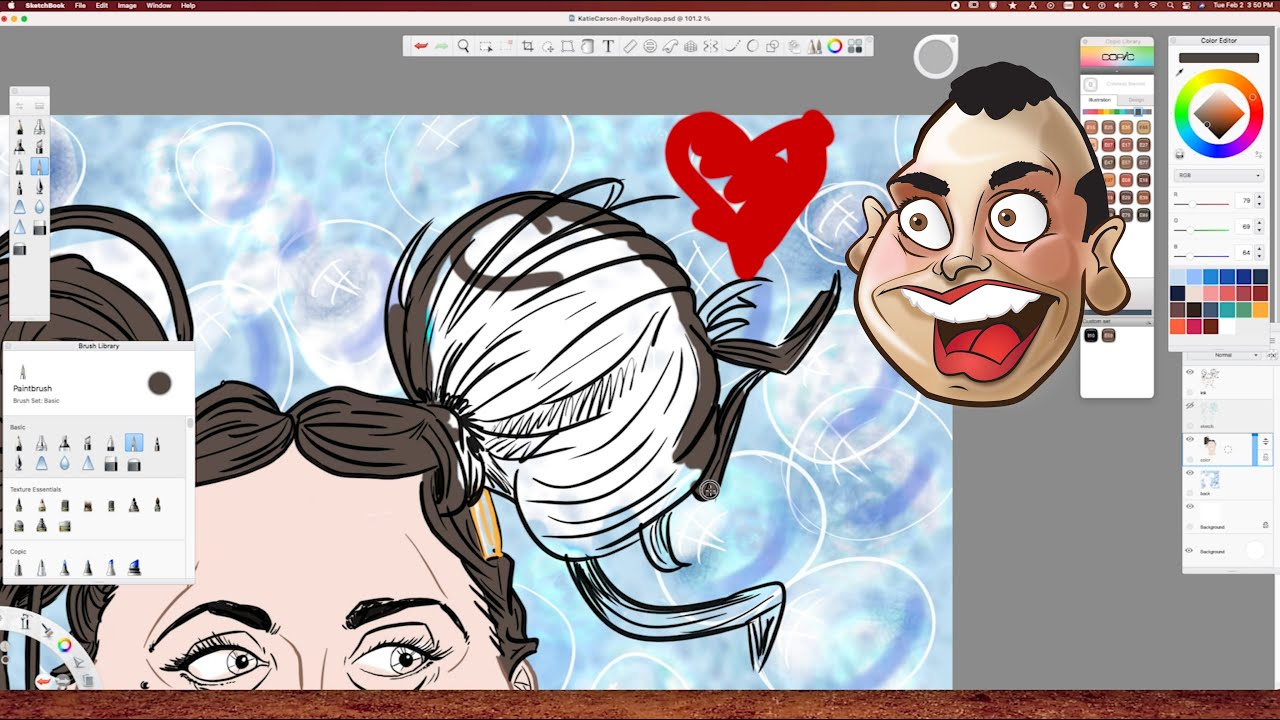Select the highlighted Paintbrush in the Basic brush set
This screenshot has height=720, width=1280.
click(x=133, y=443)
